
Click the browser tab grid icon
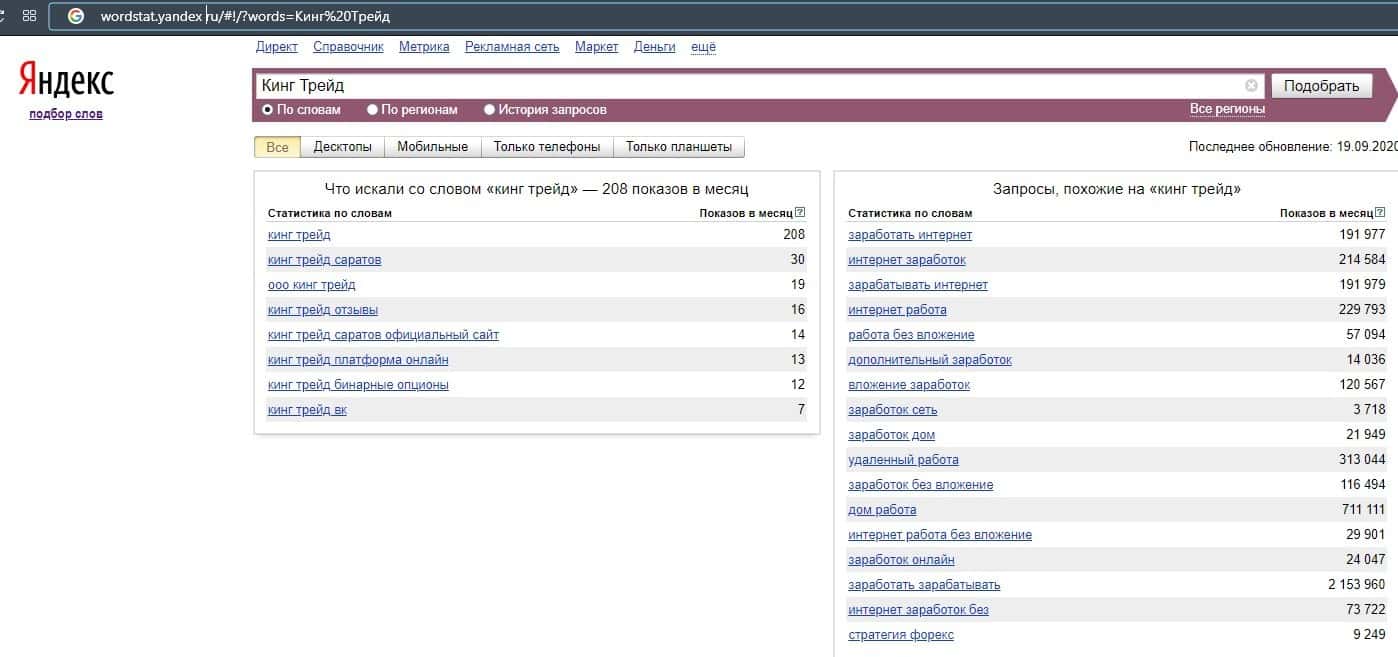point(29,16)
